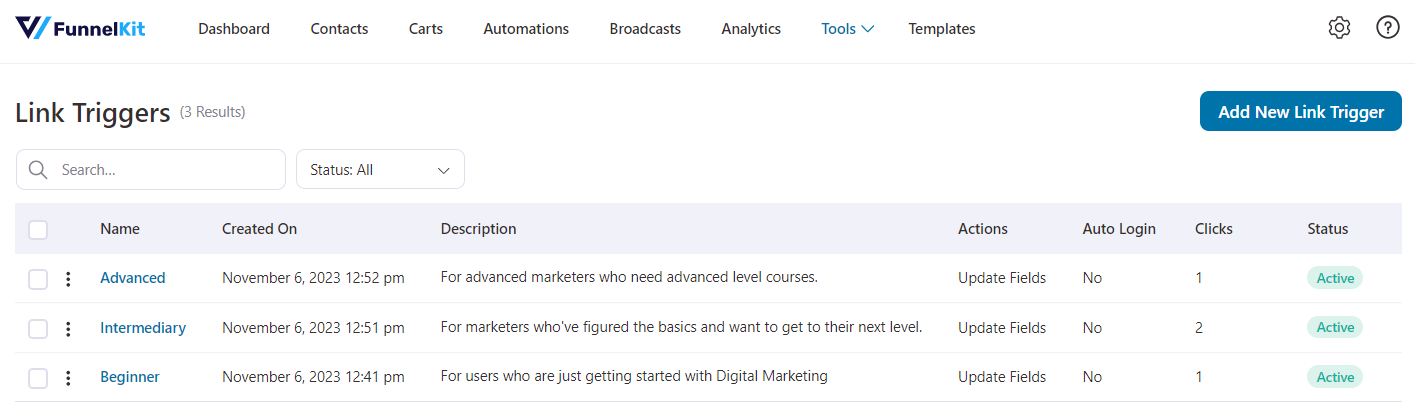Viewport: 1415px width, 412px height.
Task: Expand the Status: All filter dropdown
Action: click(x=380, y=170)
